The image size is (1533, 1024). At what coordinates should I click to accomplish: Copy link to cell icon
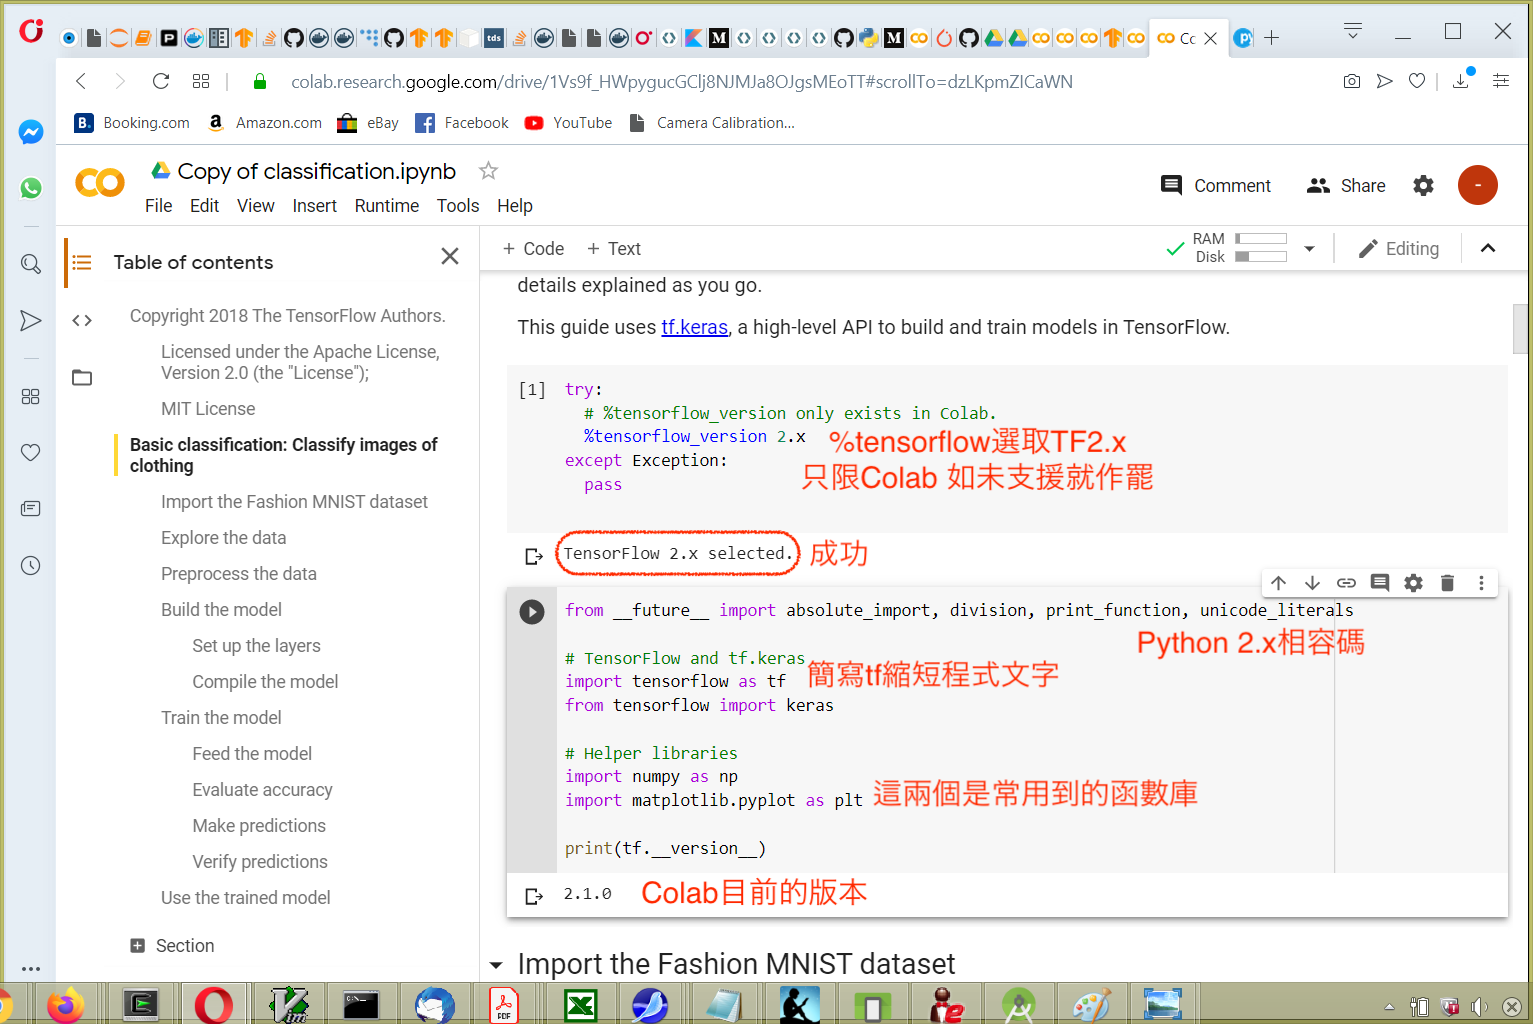1346,583
